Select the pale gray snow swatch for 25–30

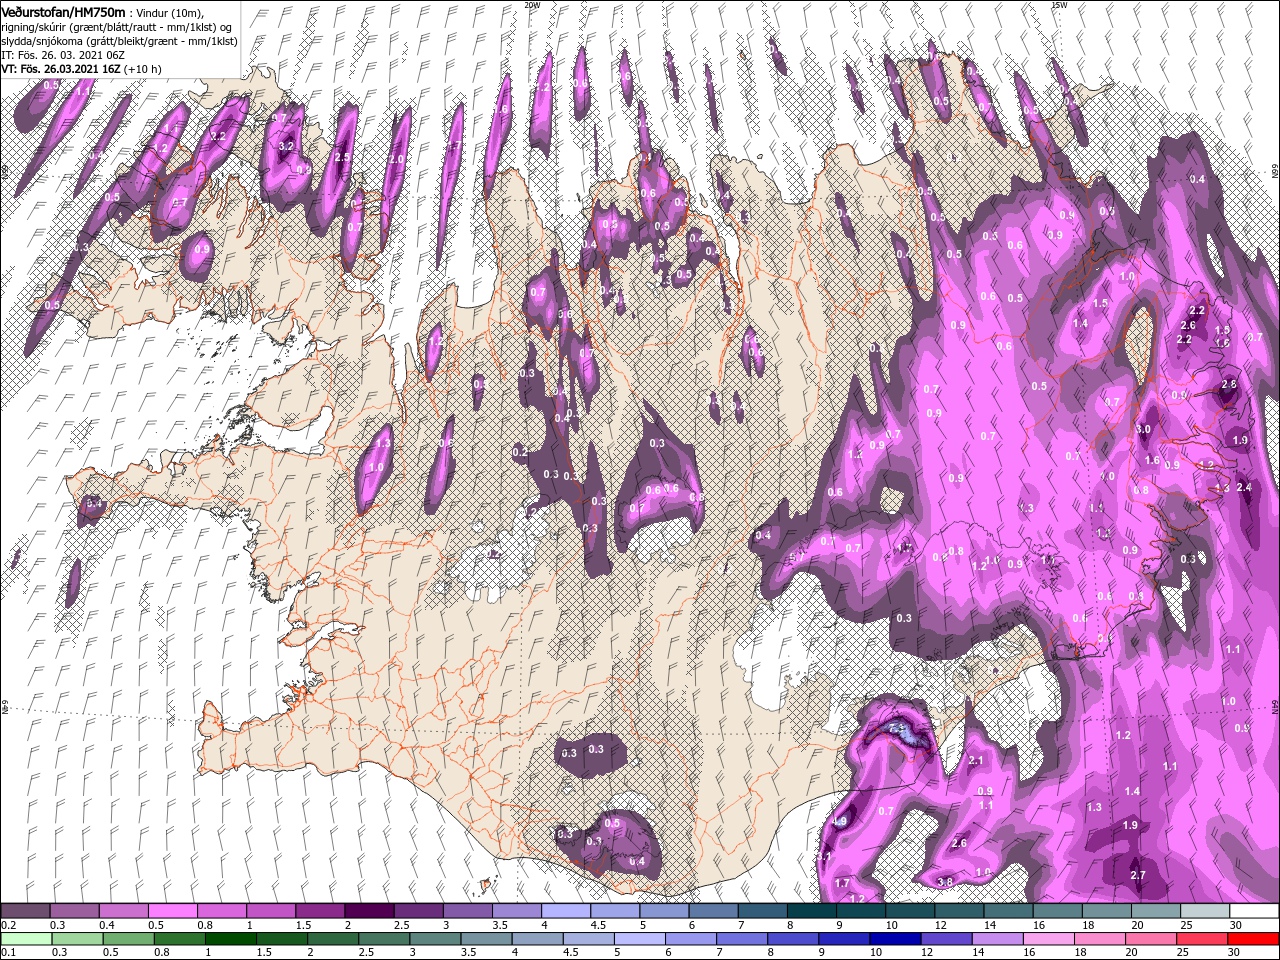(1205, 911)
